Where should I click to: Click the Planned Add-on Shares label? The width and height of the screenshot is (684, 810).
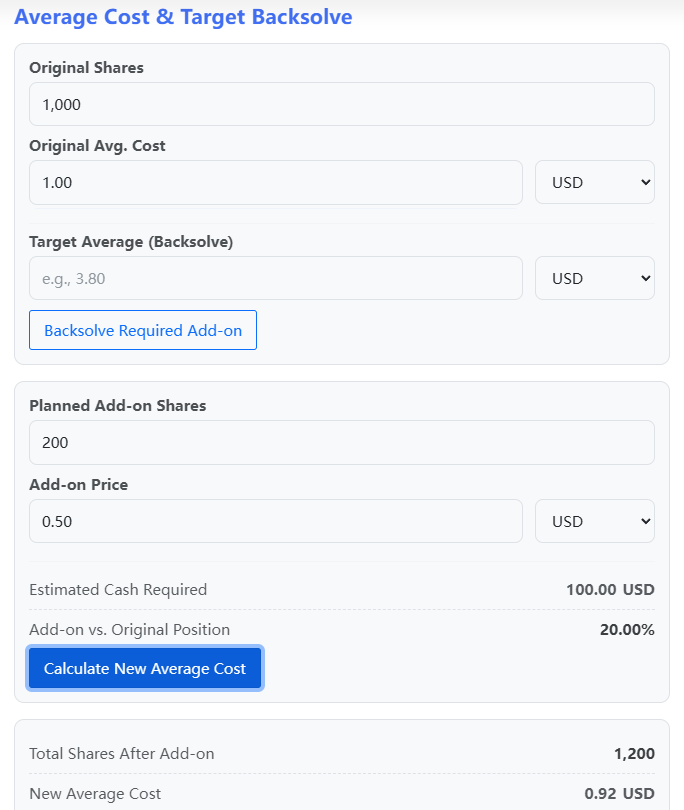pyautogui.click(x=118, y=406)
